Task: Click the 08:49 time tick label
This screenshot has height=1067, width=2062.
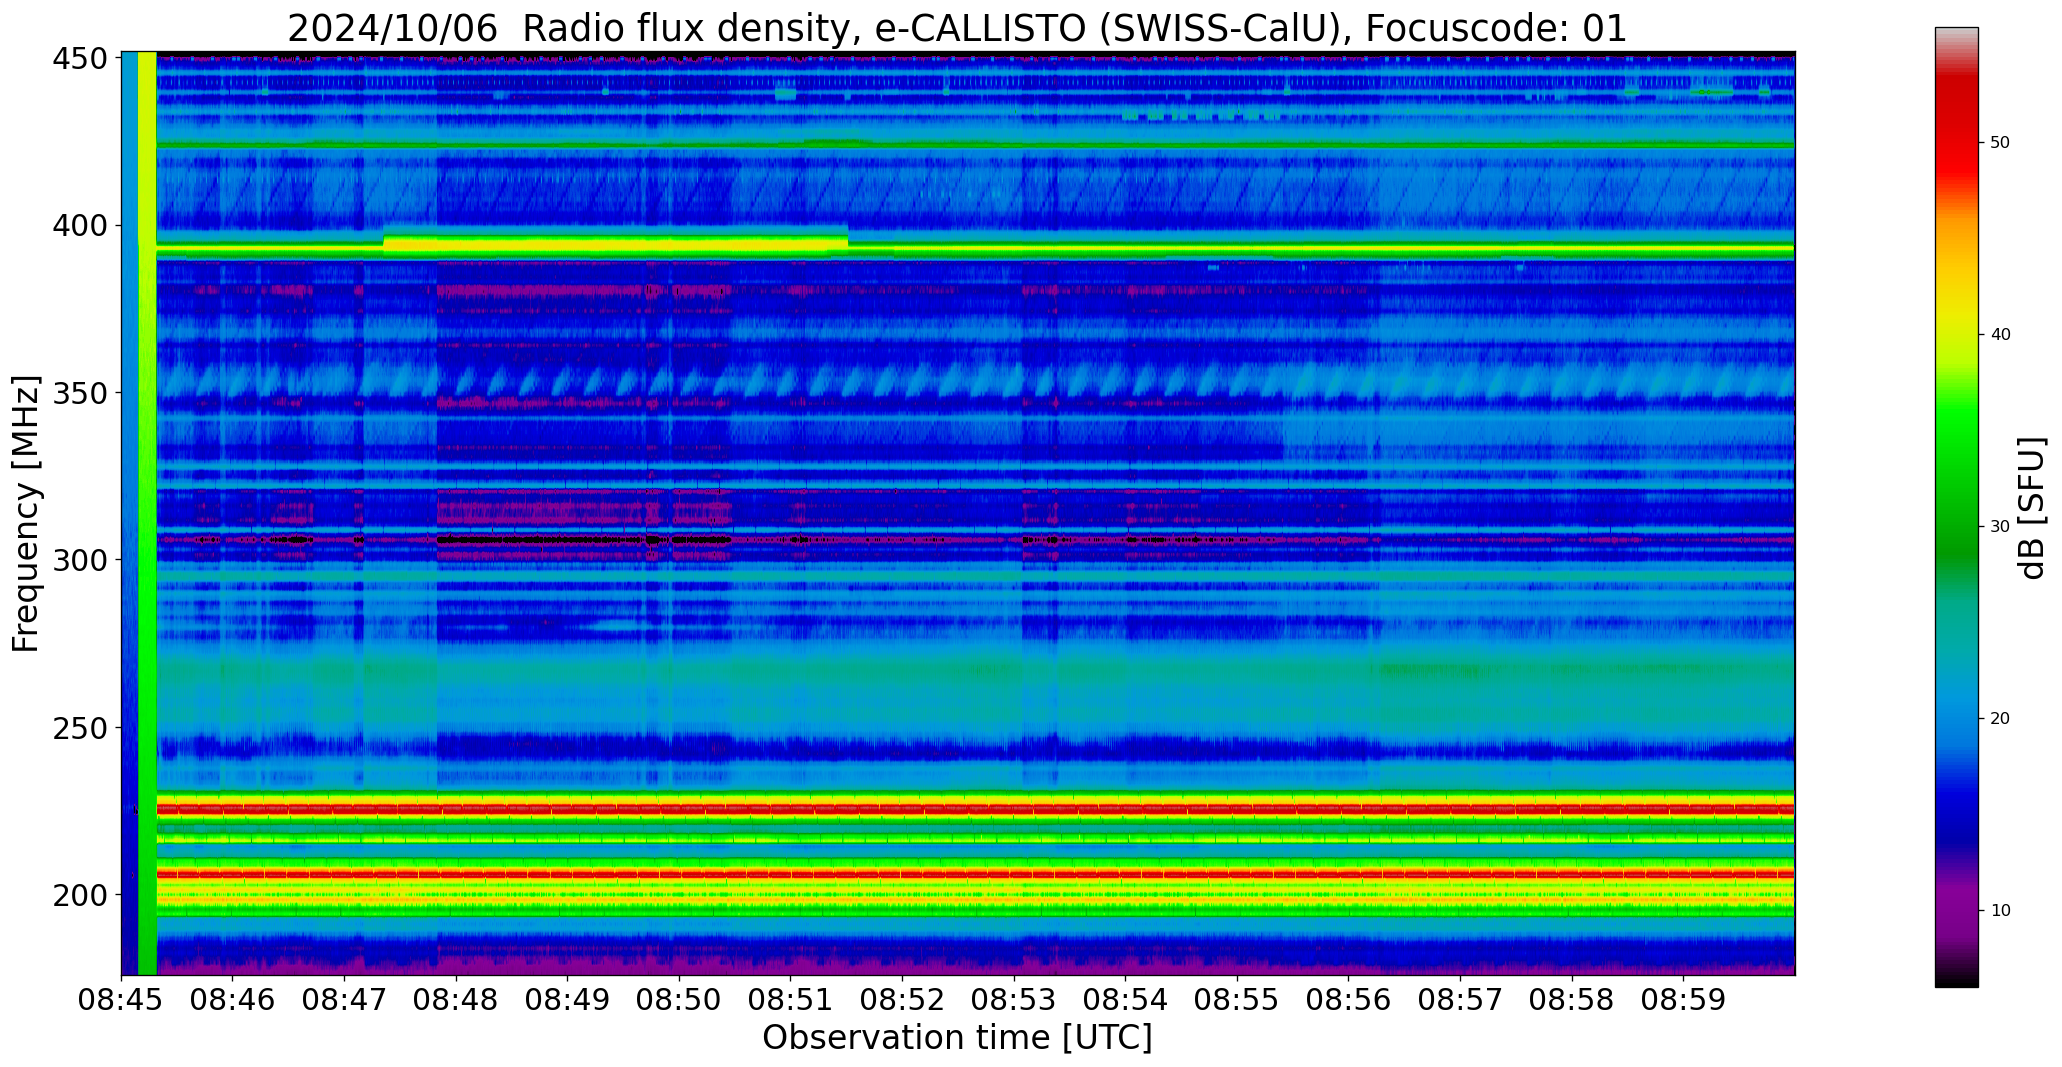Action: coord(568,1000)
